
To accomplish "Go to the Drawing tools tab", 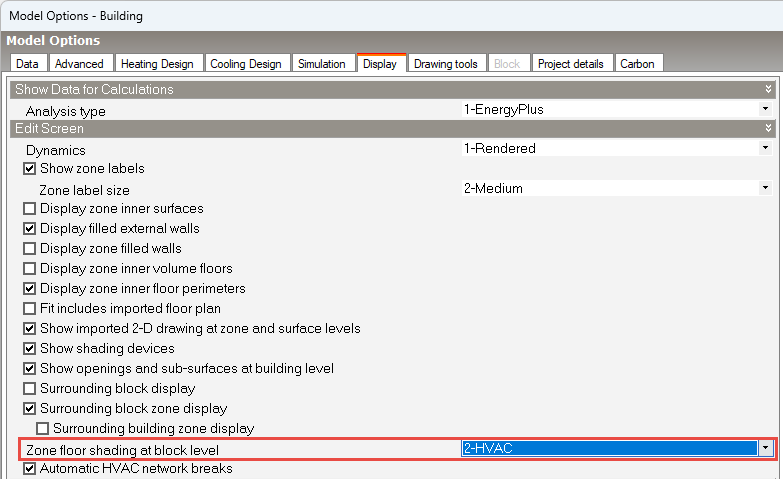I will pyautogui.click(x=445, y=64).
